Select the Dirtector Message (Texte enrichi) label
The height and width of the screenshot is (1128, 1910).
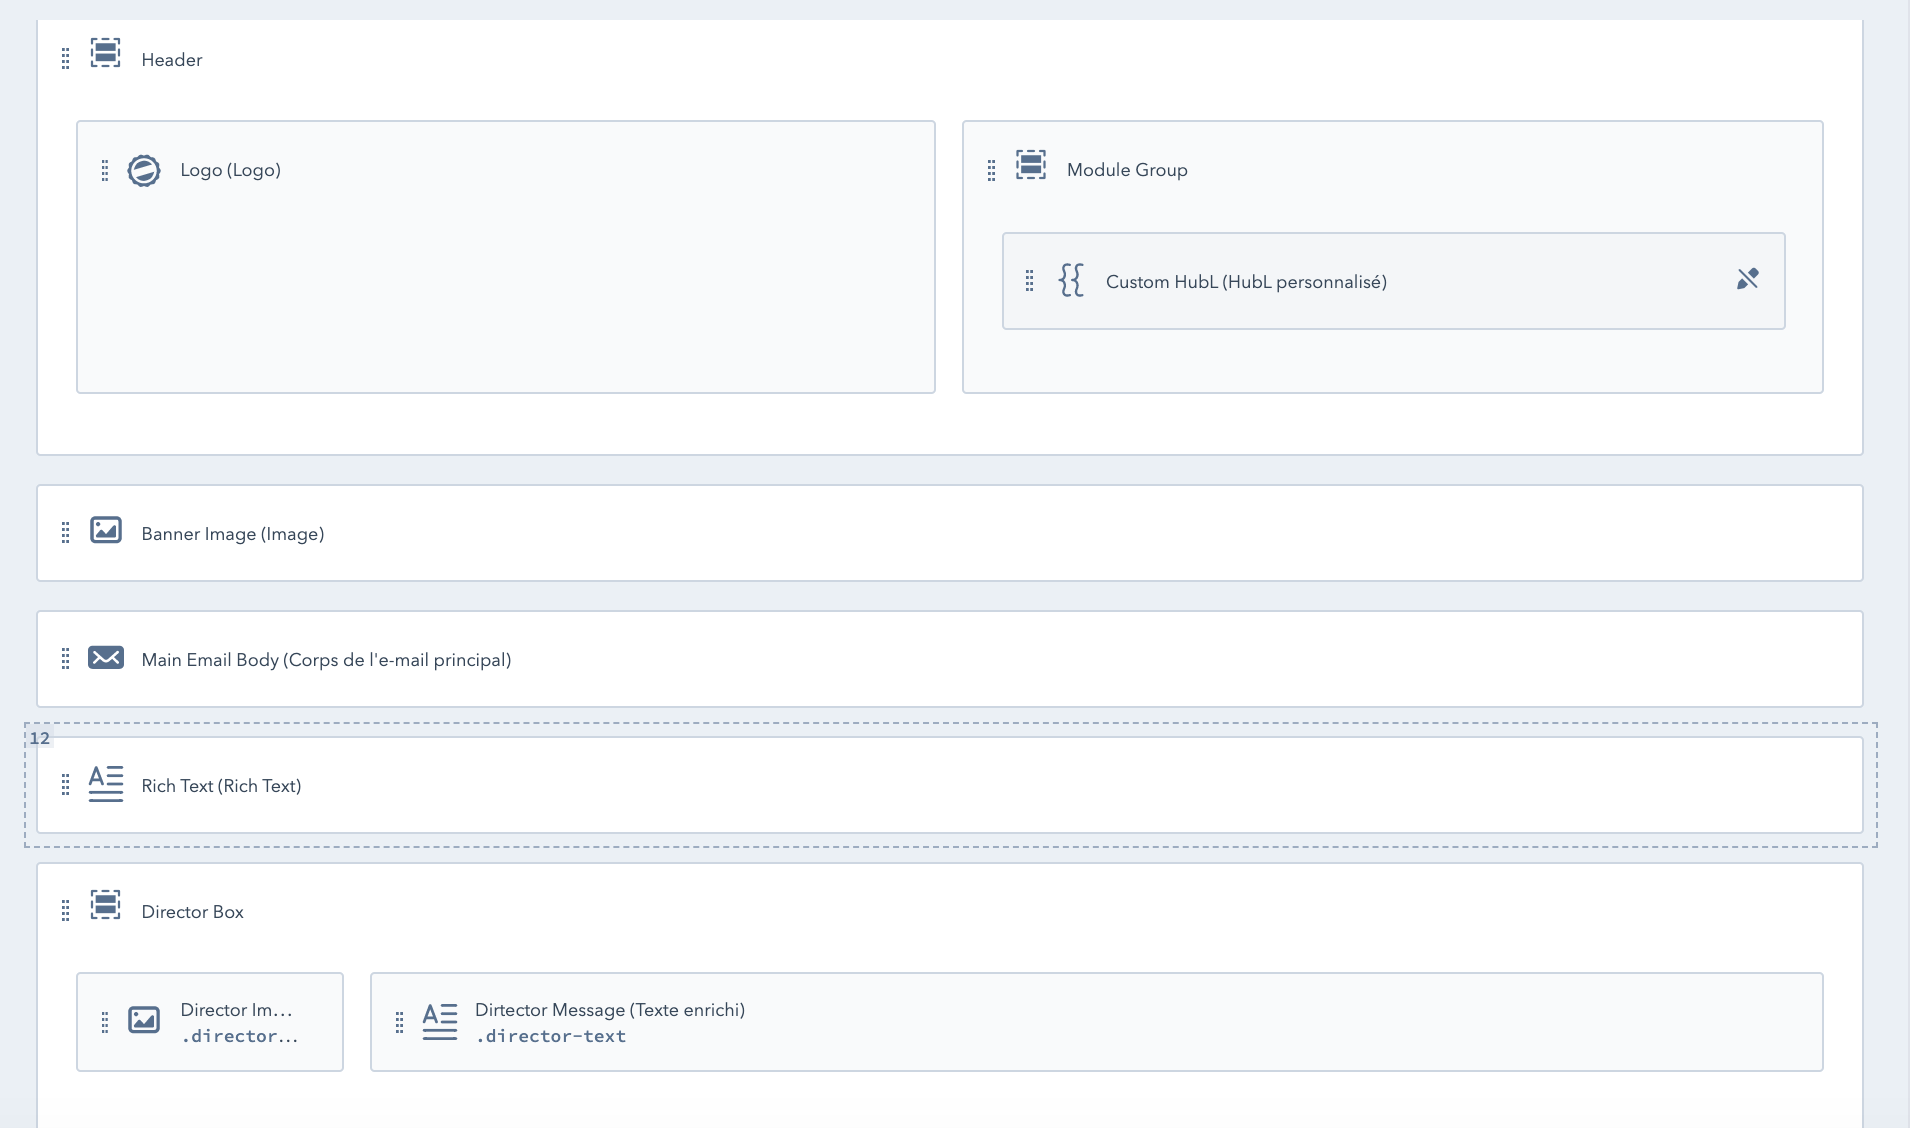tap(610, 1010)
